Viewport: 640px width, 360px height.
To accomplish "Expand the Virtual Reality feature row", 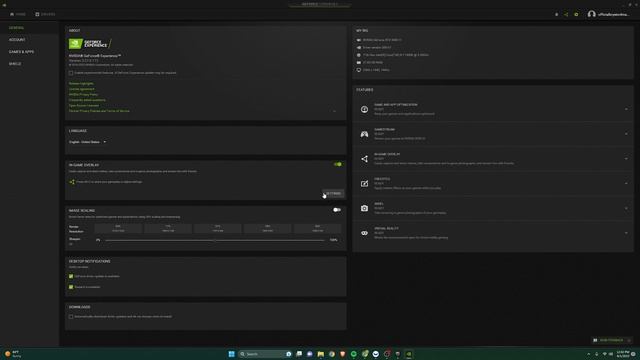I will [x=626, y=233].
